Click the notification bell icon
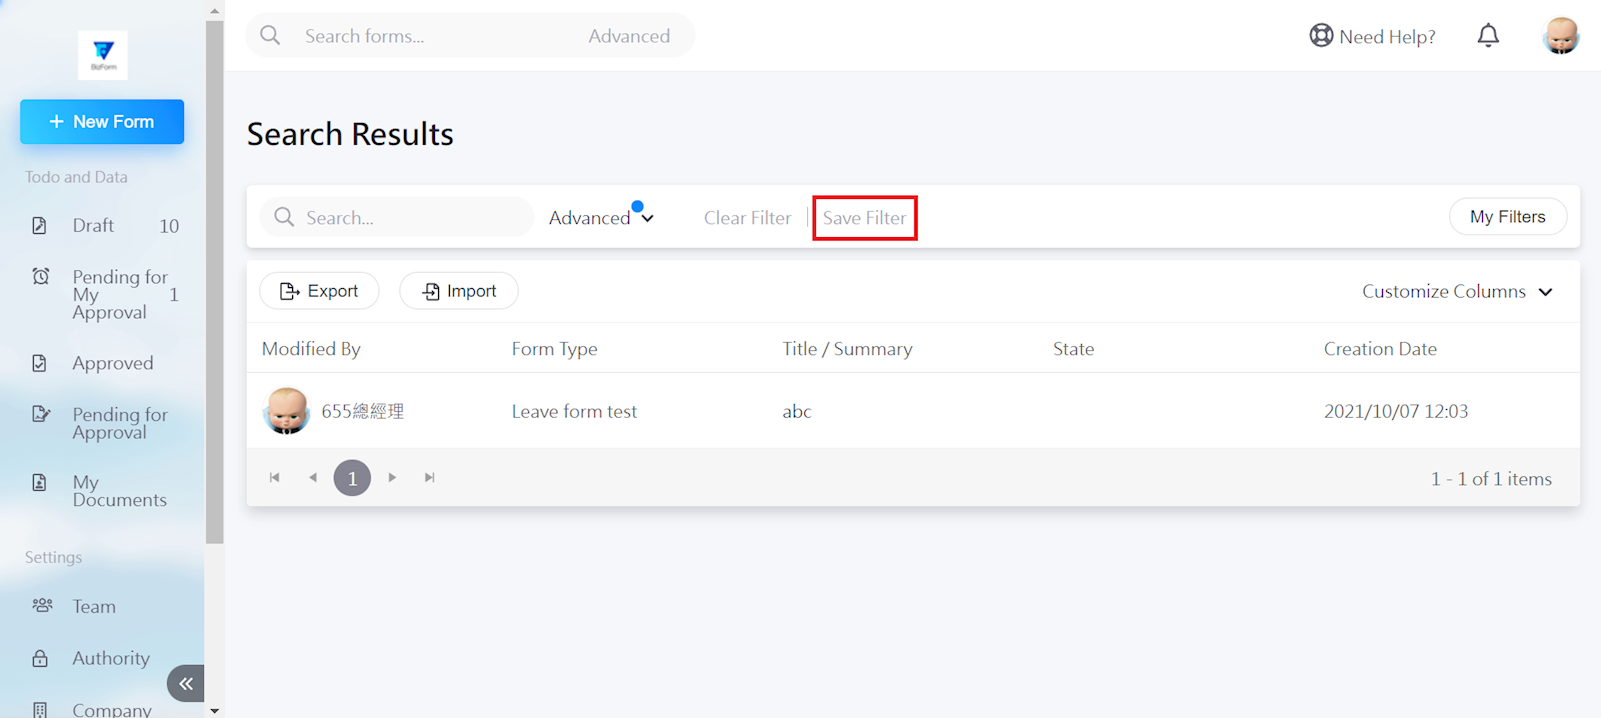1601x718 pixels. (1488, 36)
